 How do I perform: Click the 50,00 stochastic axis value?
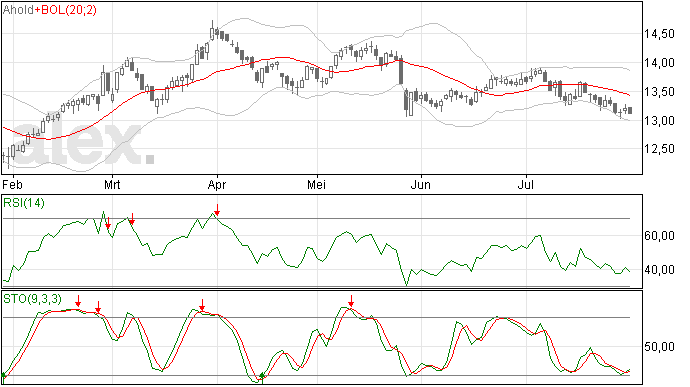659,347
